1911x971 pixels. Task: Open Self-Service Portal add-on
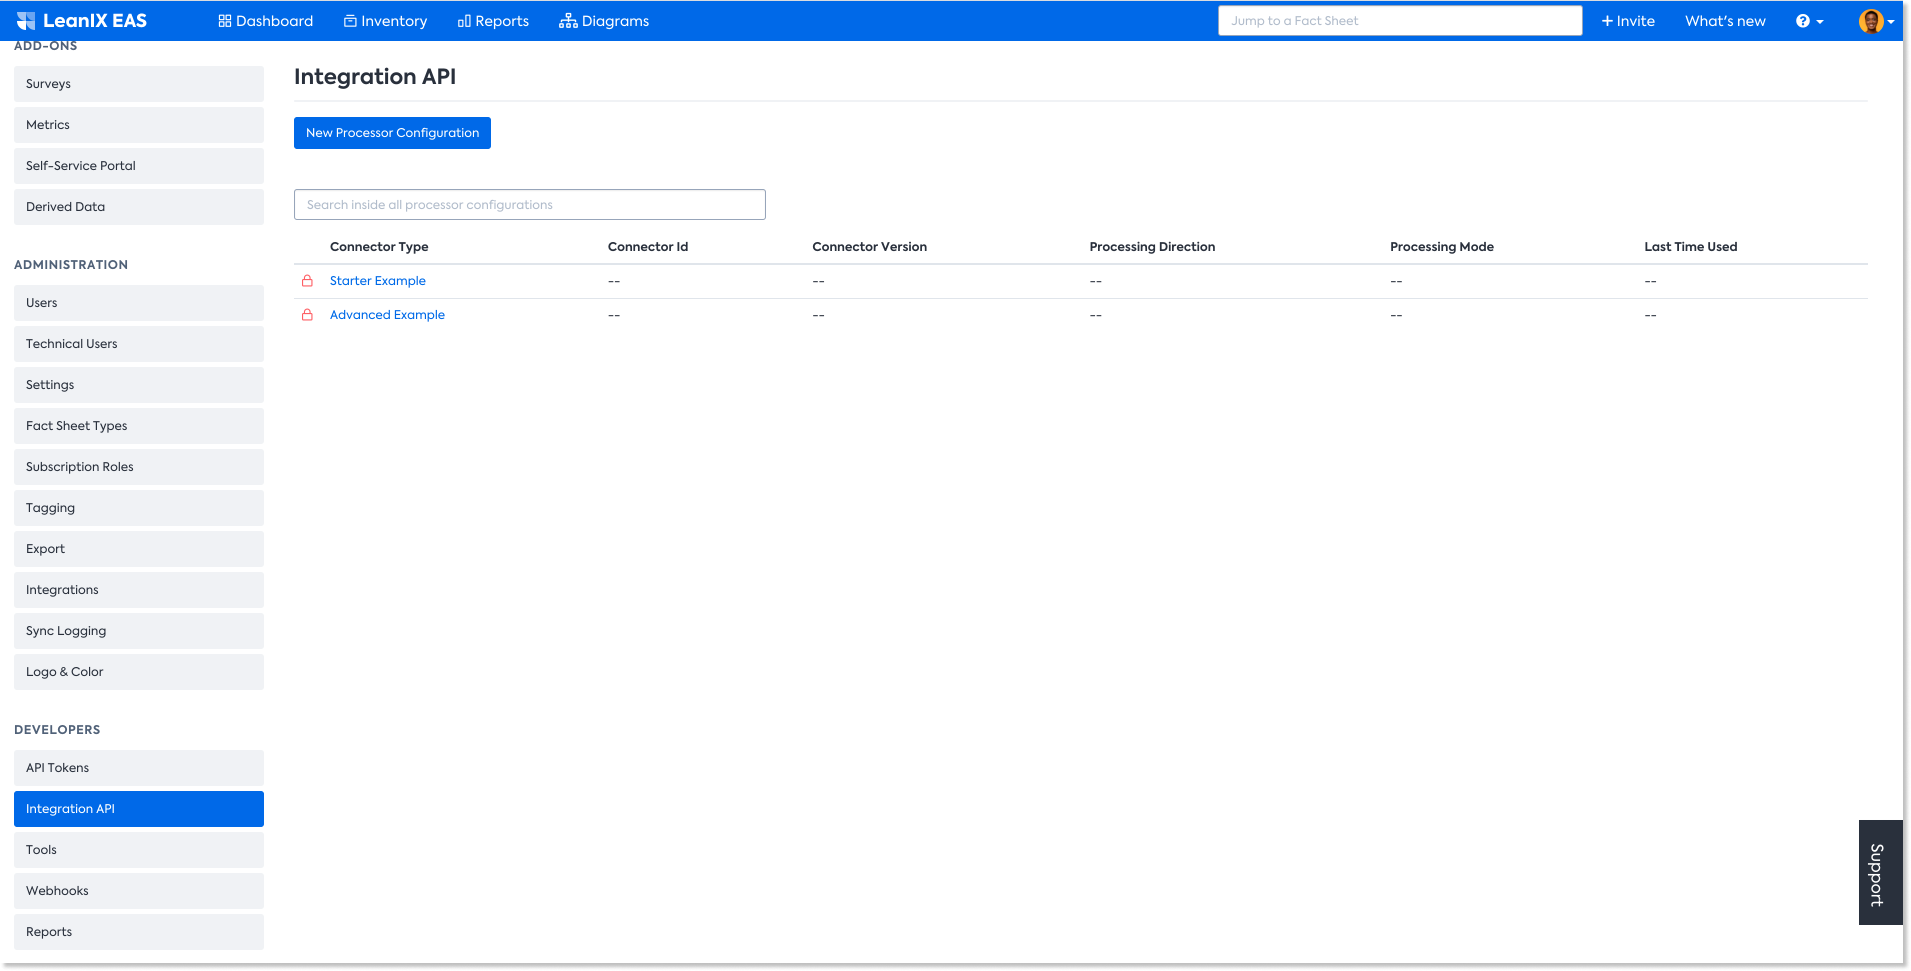(x=139, y=166)
